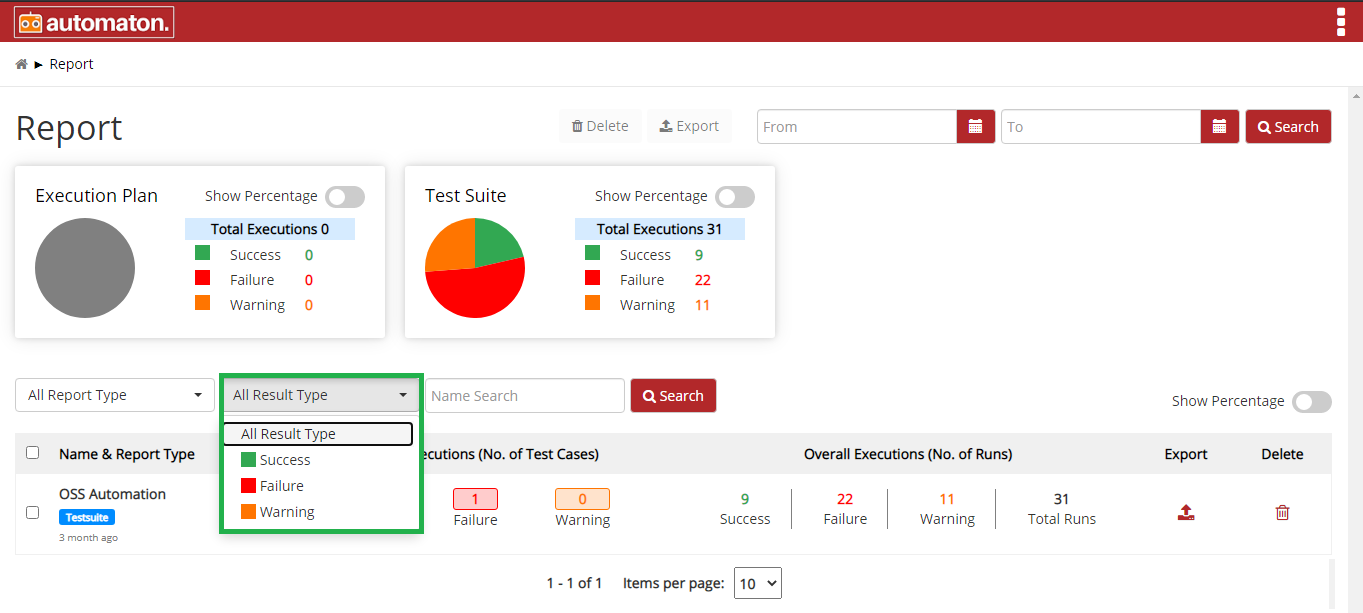Click export icon for OSS Automation row
Image resolution: width=1363 pixels, height=613 pixels.
pos(1186,513)
